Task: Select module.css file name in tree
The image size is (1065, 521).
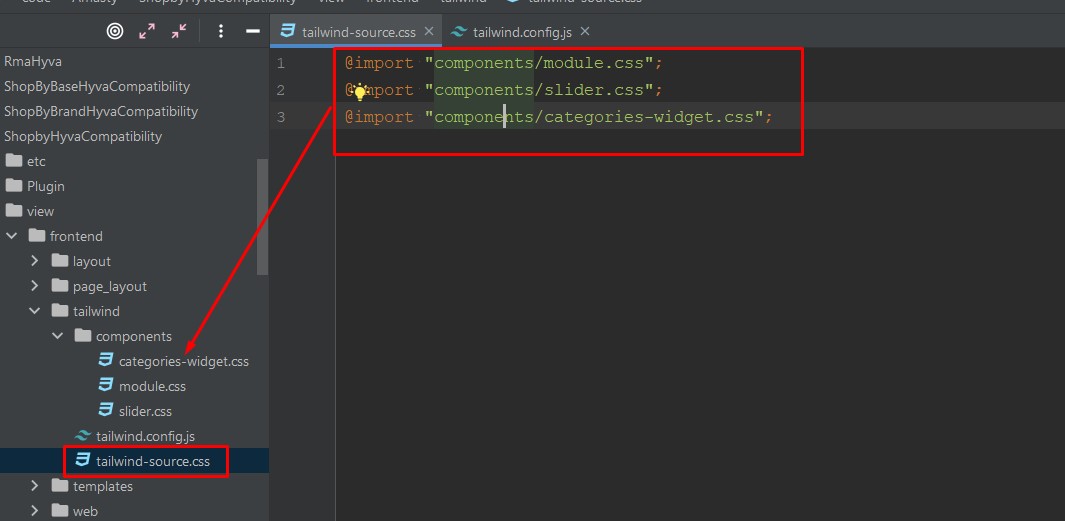Action: click(x=152, y=387)
